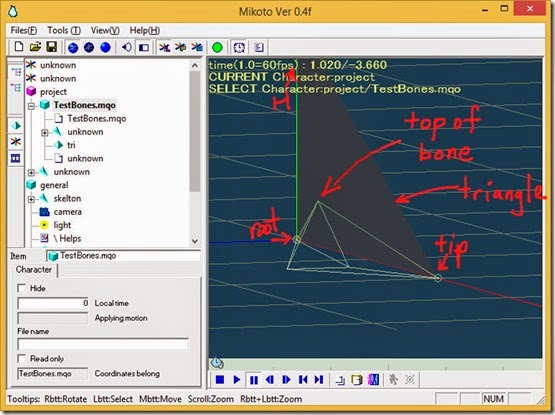This screenshot has width=555, height=415.
Task: Click the speaker sound toolbar icon
Action: pyautogui.click(x=127, y=47)
